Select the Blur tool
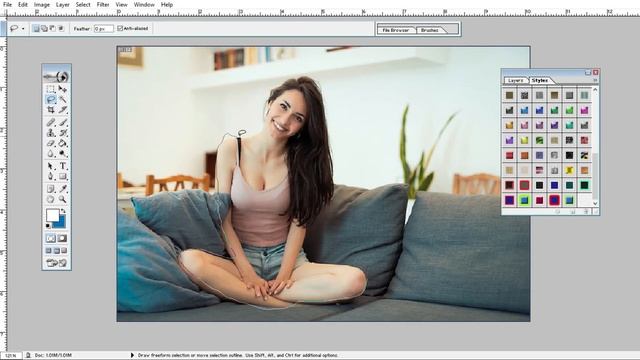Screen dimensions: 640x360 coord(51,154)
